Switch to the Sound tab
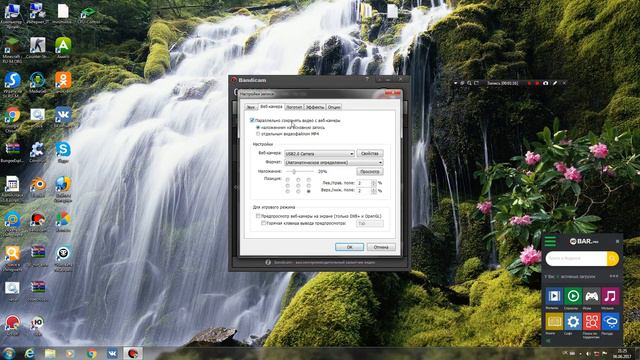 (x=251, y=107)
